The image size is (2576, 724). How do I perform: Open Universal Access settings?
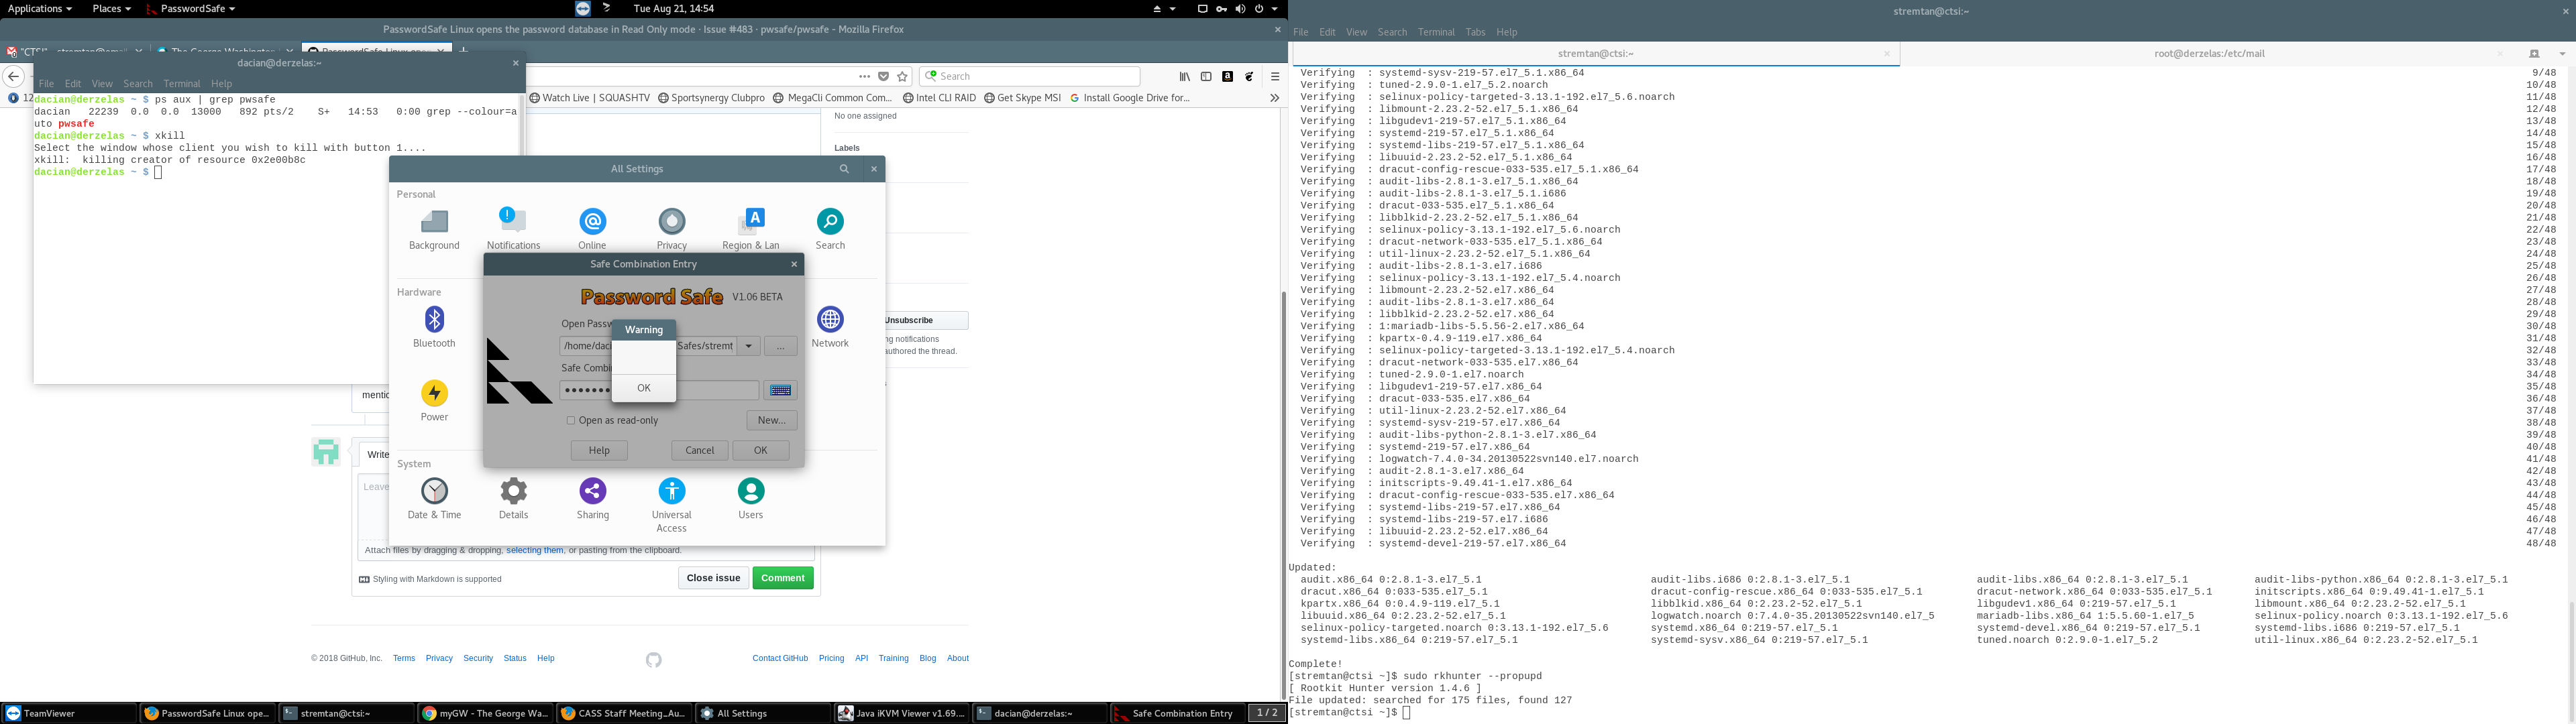tap(671, 493)
